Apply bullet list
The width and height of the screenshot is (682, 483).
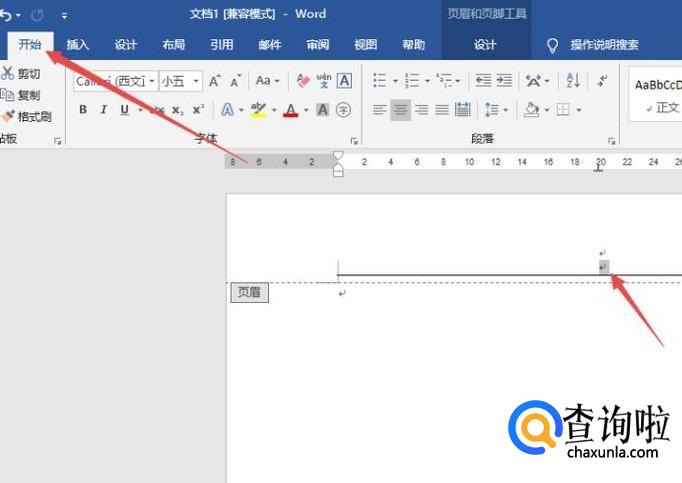coord(380,80)
